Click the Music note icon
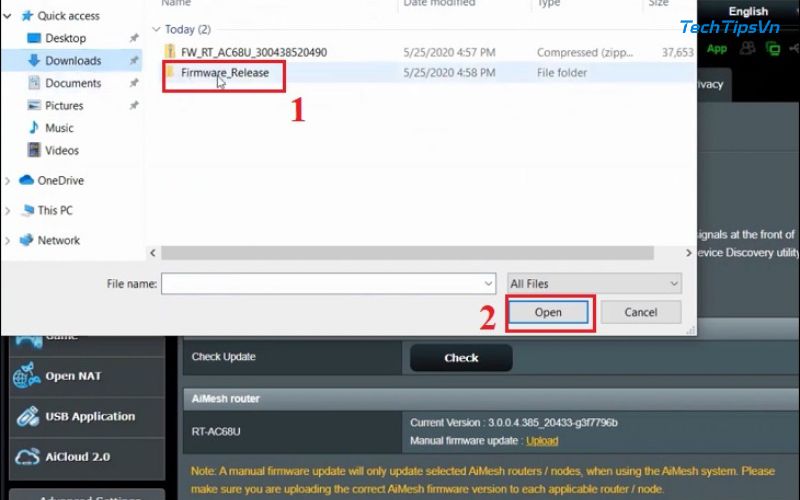The height and width of the screenshot is (500, 800). pos(33,128)
